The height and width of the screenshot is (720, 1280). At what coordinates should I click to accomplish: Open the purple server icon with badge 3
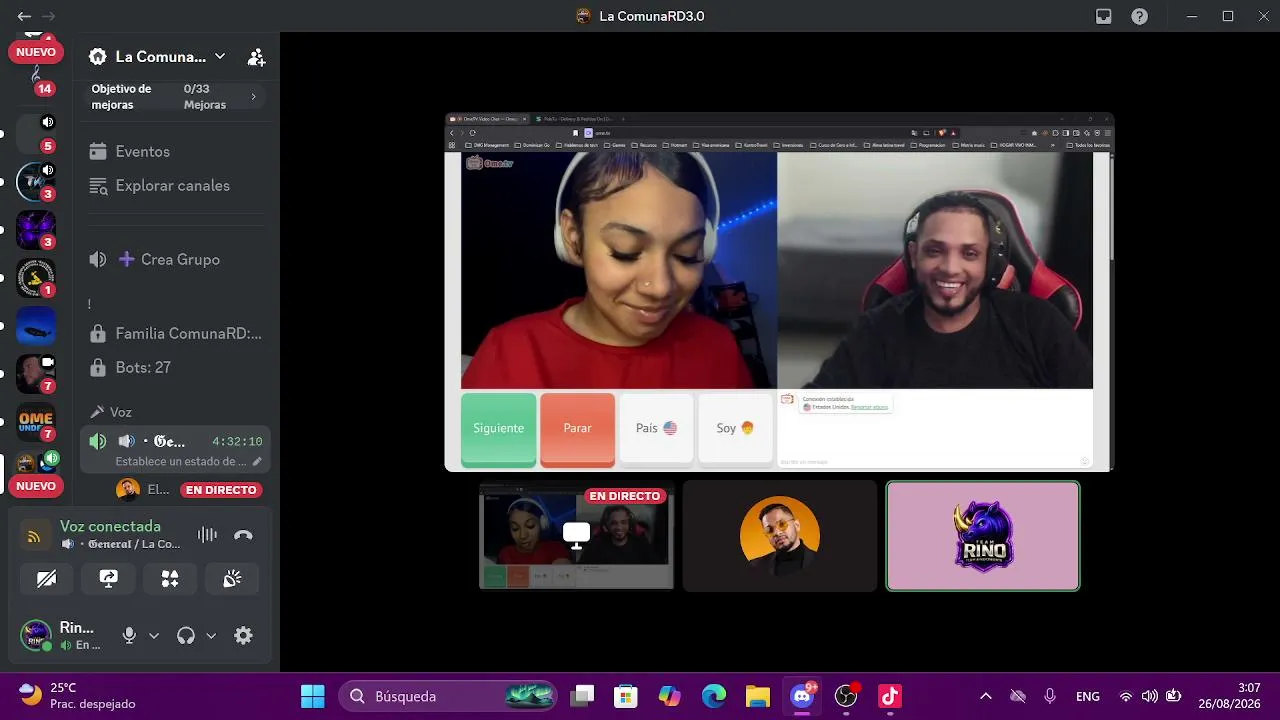(x=36, y=230)
